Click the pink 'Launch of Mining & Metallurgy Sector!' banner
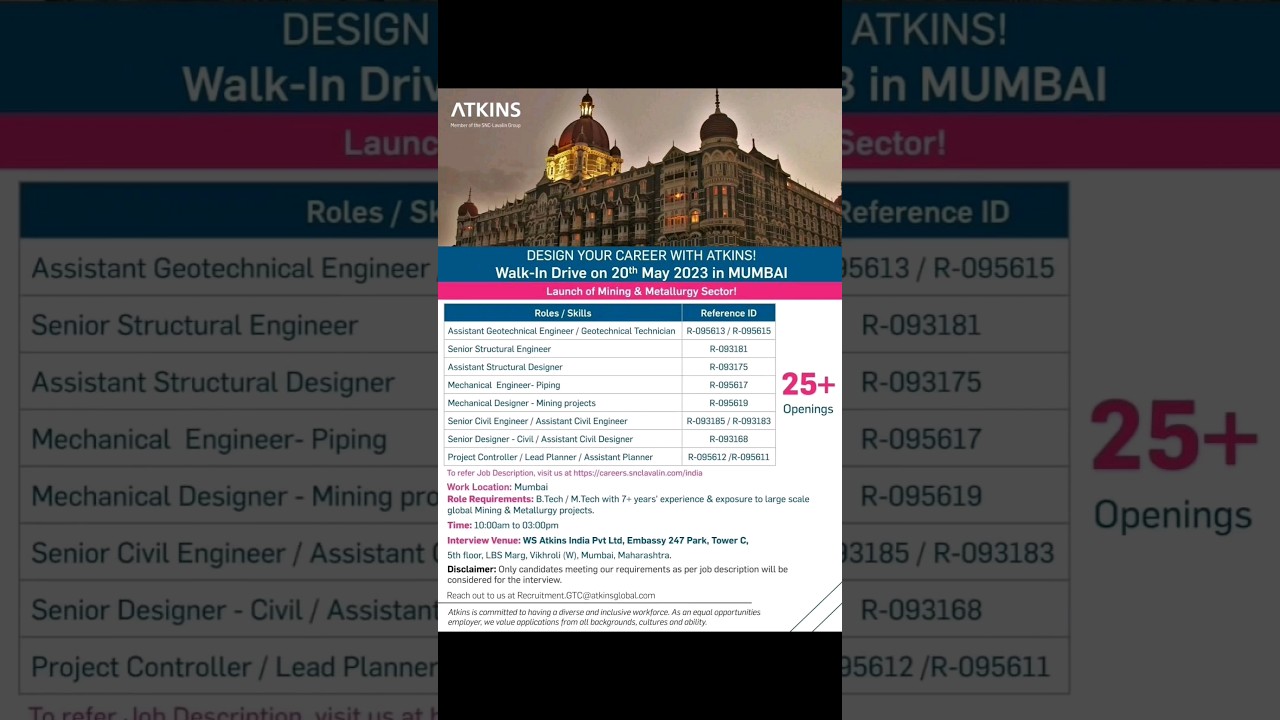This screenshot has height=720, width=1280. pyautogui.click(x=640, y=291)
